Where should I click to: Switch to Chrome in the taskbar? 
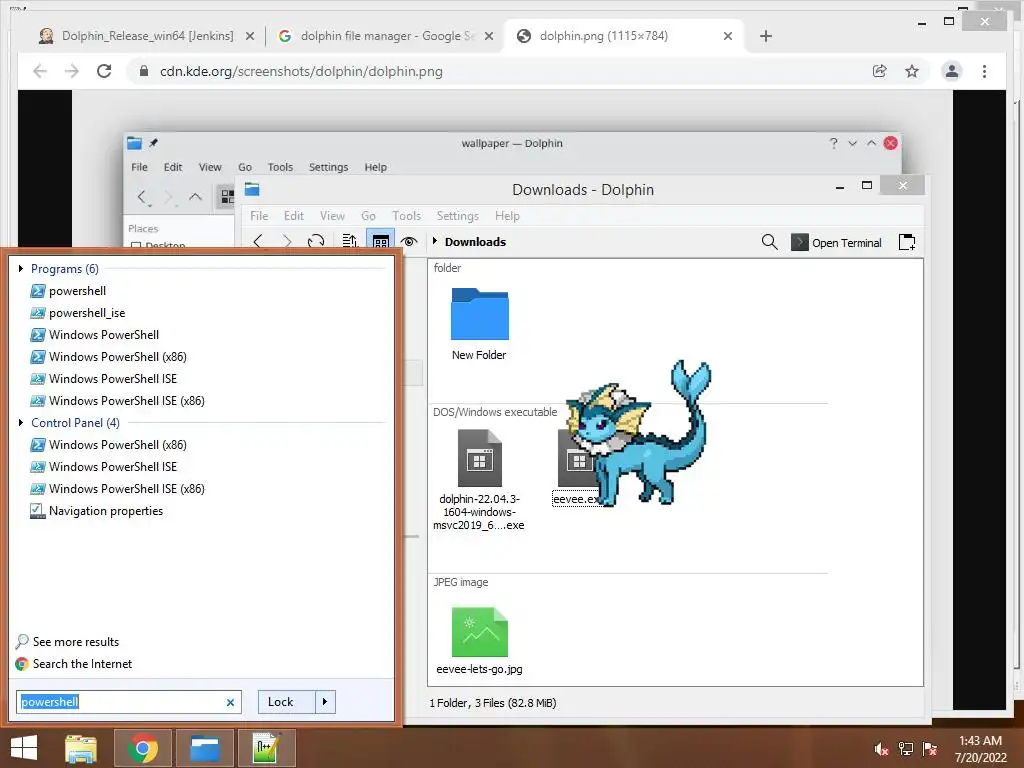point(142,748)
